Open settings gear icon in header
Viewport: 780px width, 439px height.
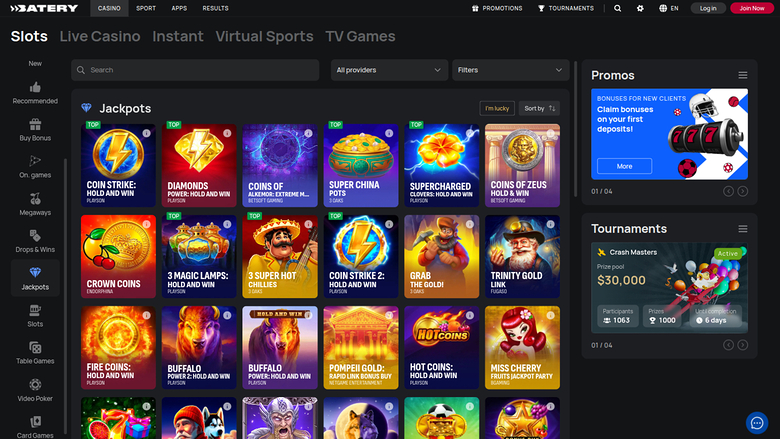click(640, 8)
